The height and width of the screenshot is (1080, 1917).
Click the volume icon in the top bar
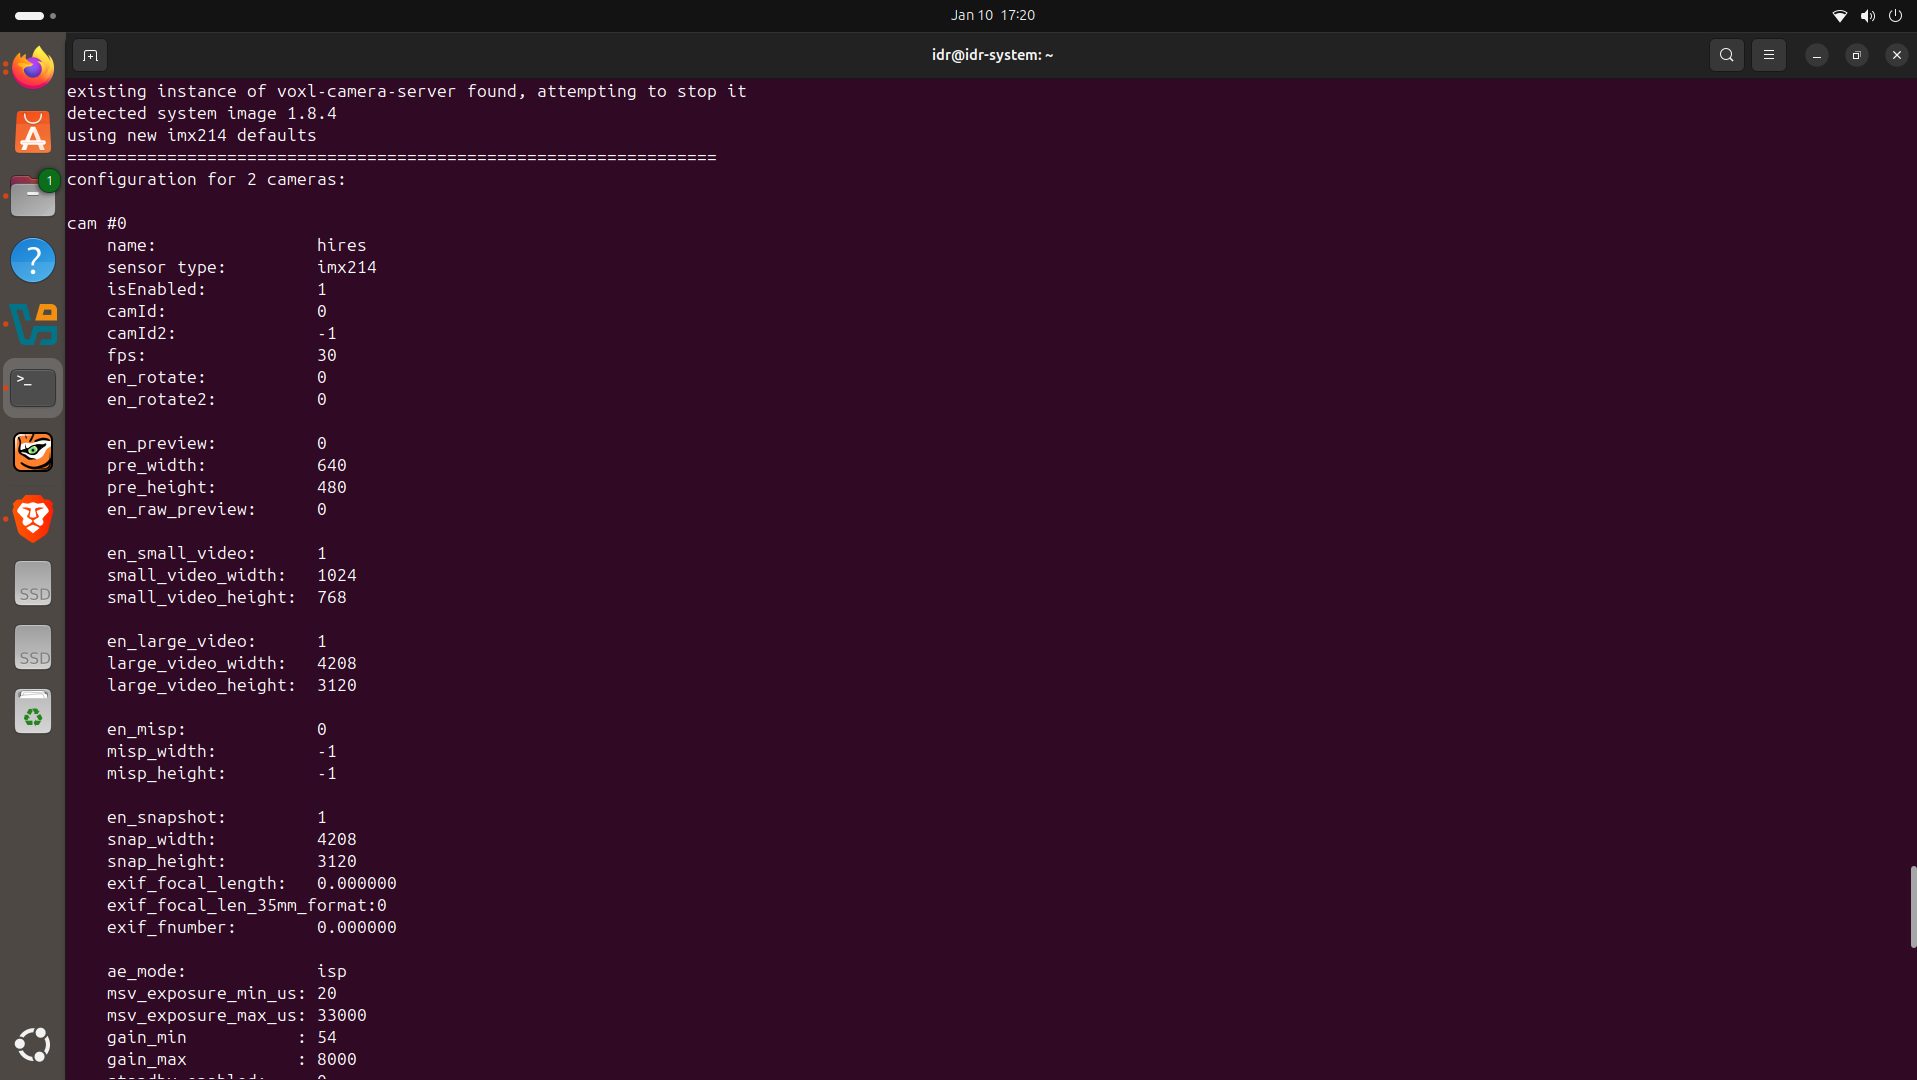1868,15
